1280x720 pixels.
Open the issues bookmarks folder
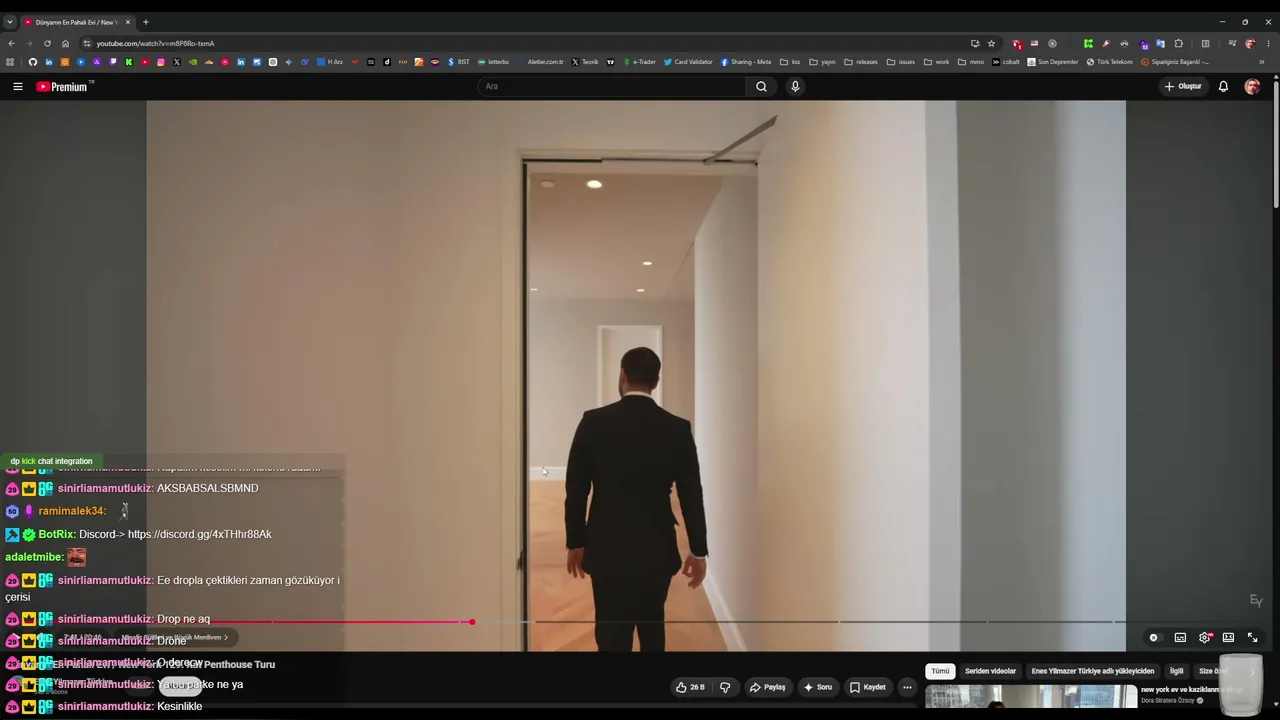tap(901, 62)
